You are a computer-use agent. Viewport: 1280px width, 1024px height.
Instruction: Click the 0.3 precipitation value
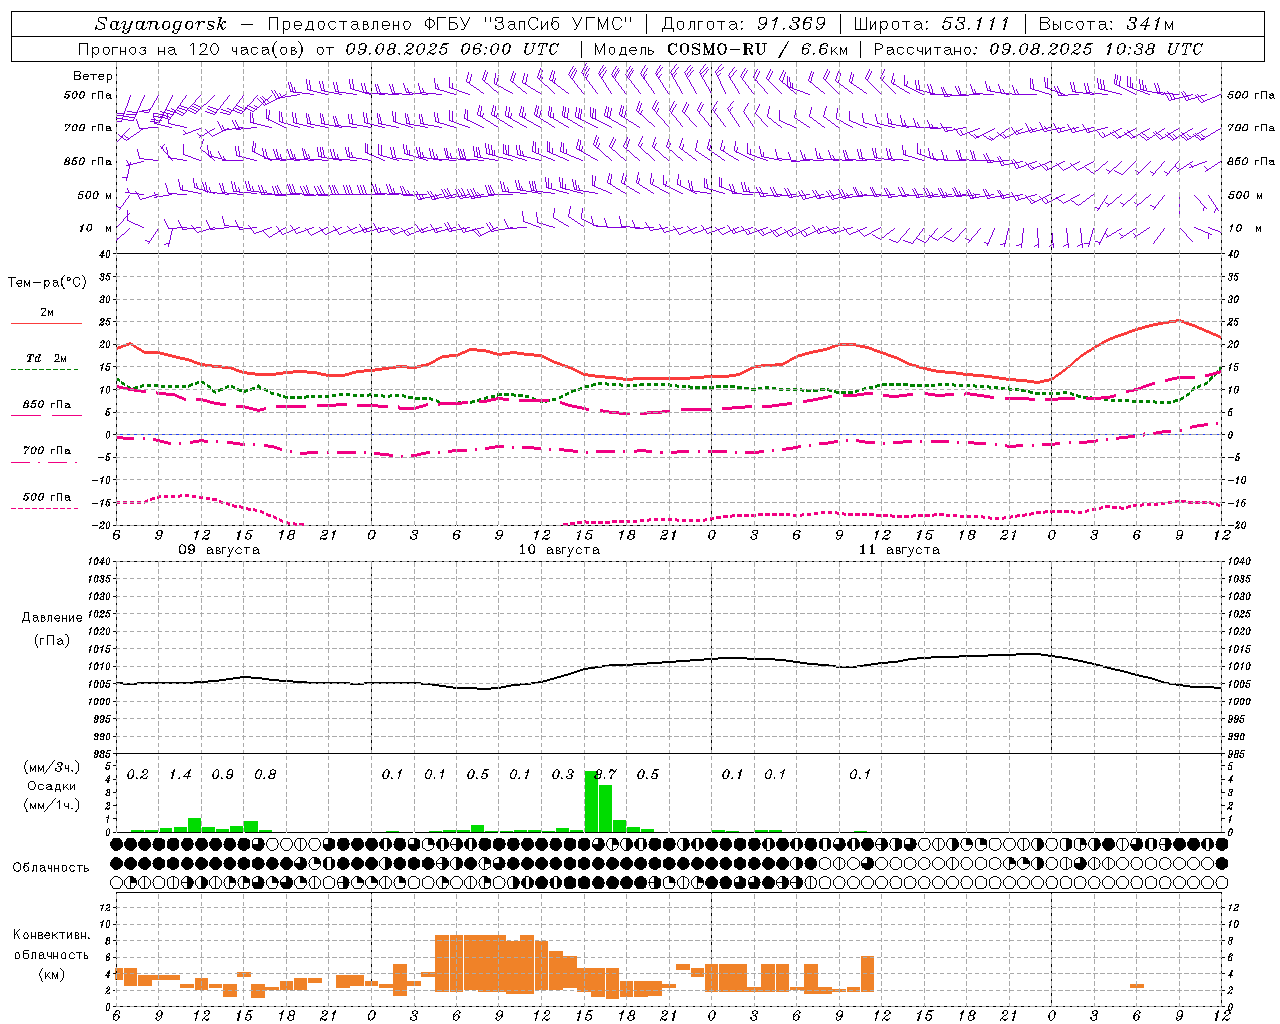click(563, 775)
